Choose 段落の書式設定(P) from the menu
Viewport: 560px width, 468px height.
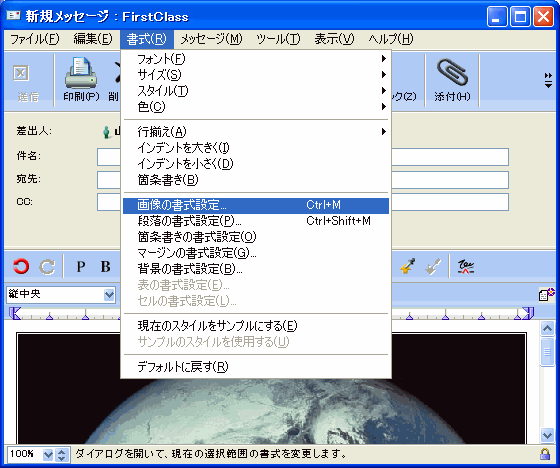(x=256, y=221)
